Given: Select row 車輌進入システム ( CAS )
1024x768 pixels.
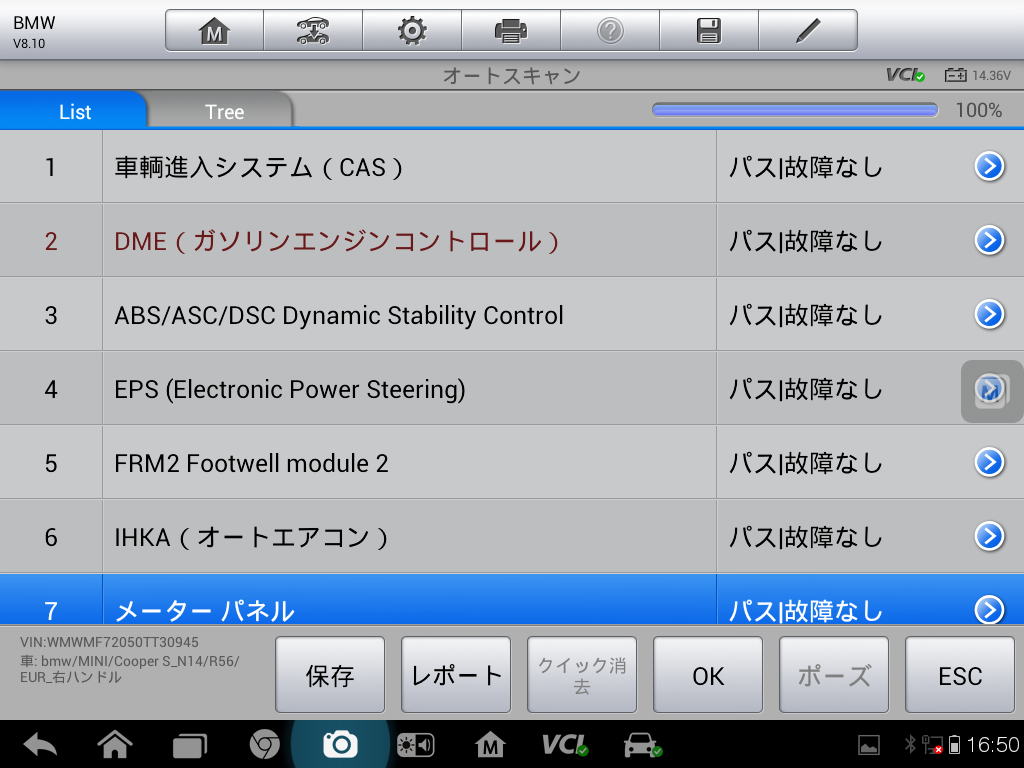Looking at the screenshot, I should (x=512, y=167).
